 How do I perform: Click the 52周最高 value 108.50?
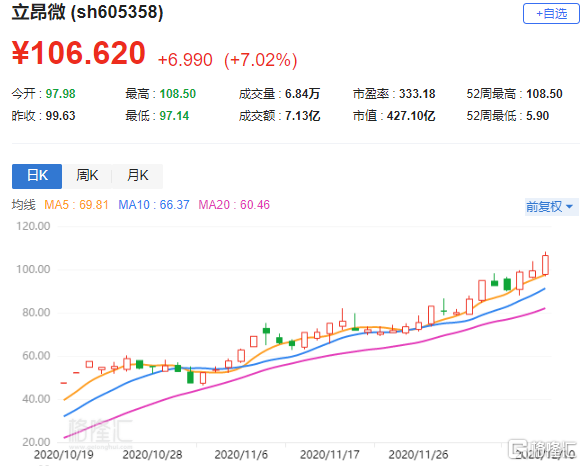tap(544, 94)
